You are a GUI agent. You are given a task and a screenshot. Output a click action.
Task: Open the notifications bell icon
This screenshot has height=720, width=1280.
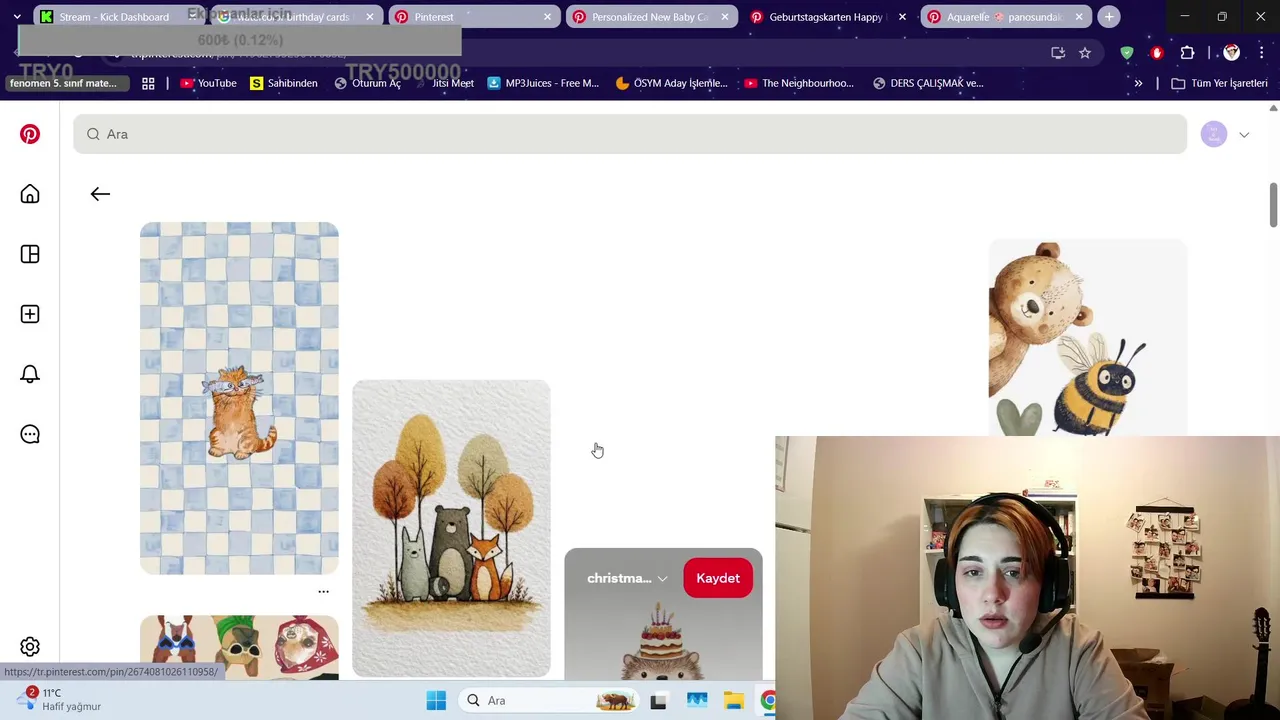30,374
